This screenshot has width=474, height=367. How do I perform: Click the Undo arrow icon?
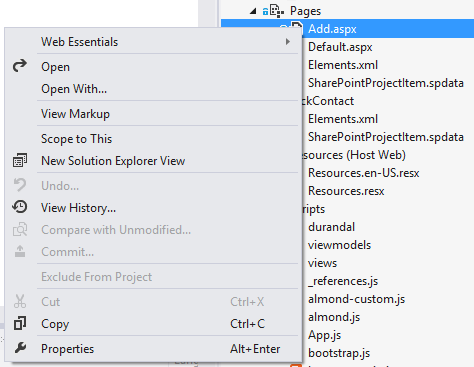coord(20,185)
